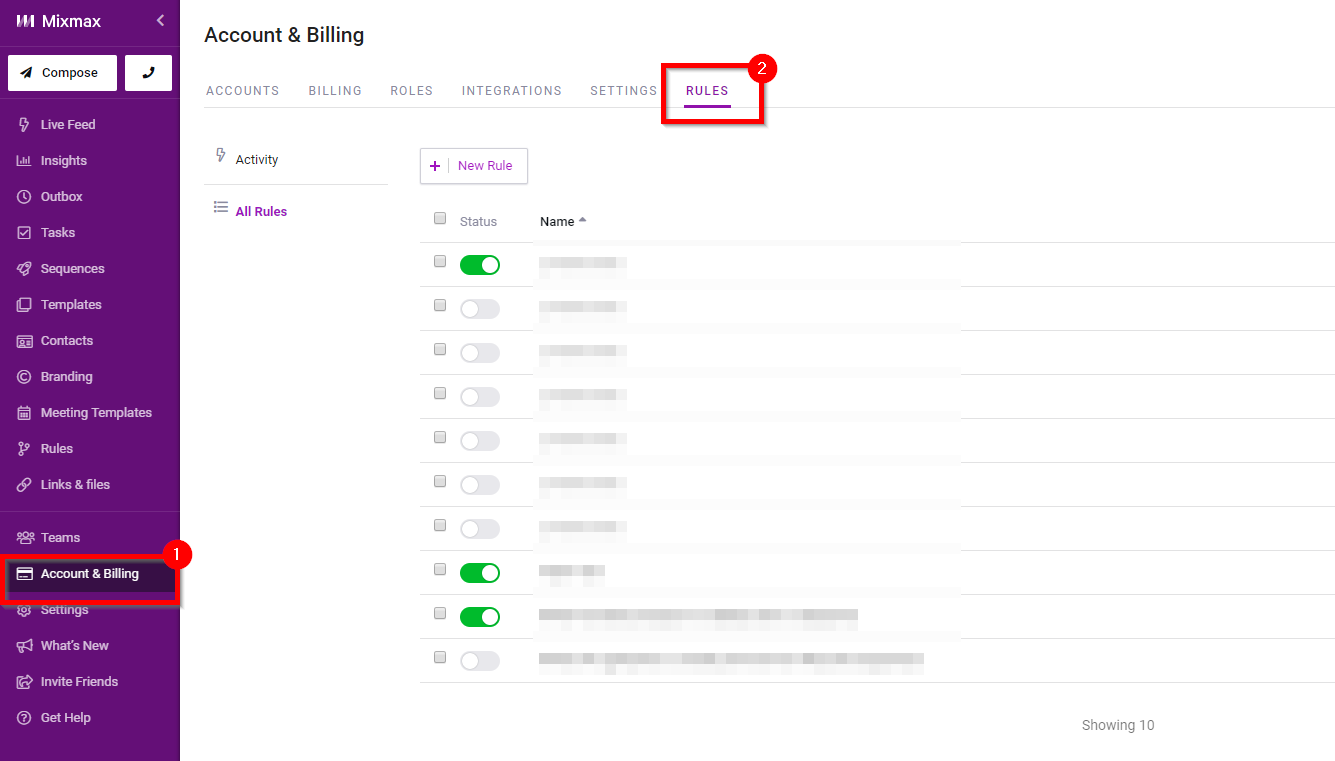1335x761 pixels.
Task: Check the first rule's checkbox
Action: pyautogui.click(x=440, y=262)
